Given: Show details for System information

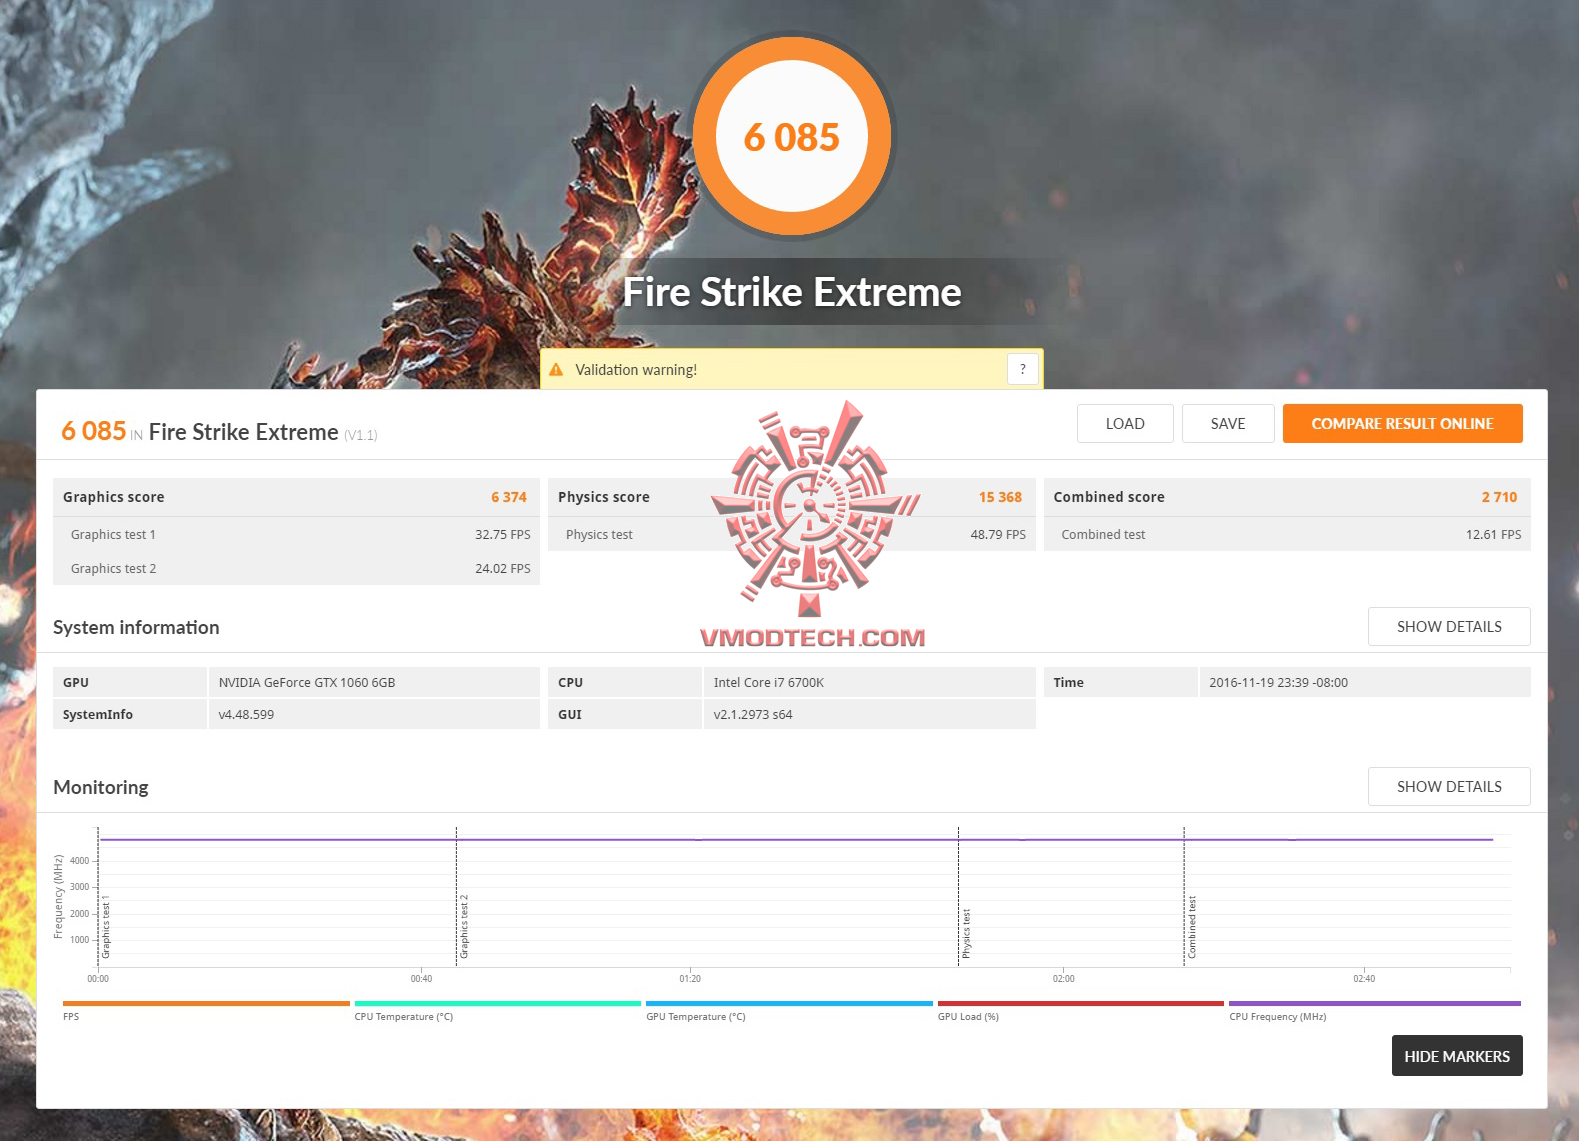Looking at the screenshot, I should pos(1449,626).
